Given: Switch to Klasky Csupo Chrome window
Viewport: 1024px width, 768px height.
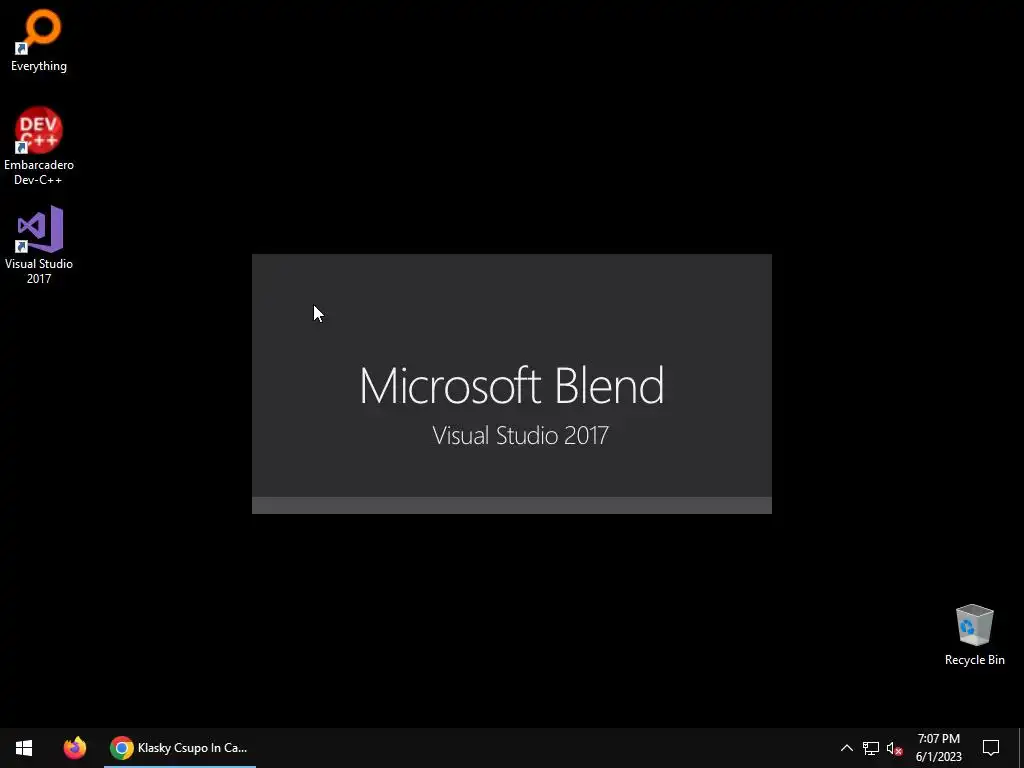Looking at the screenshot, I should 180,748.
